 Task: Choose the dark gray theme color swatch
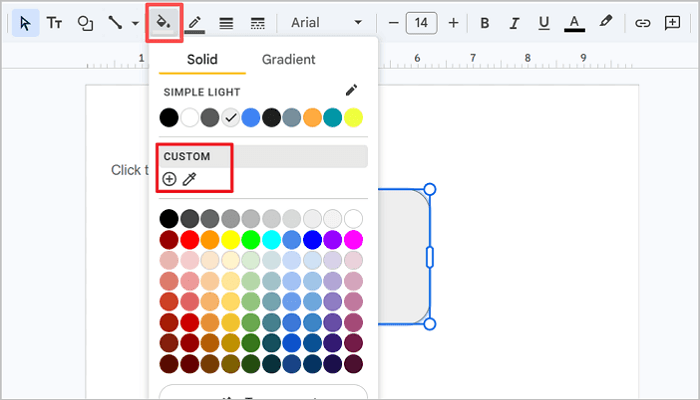210,118
